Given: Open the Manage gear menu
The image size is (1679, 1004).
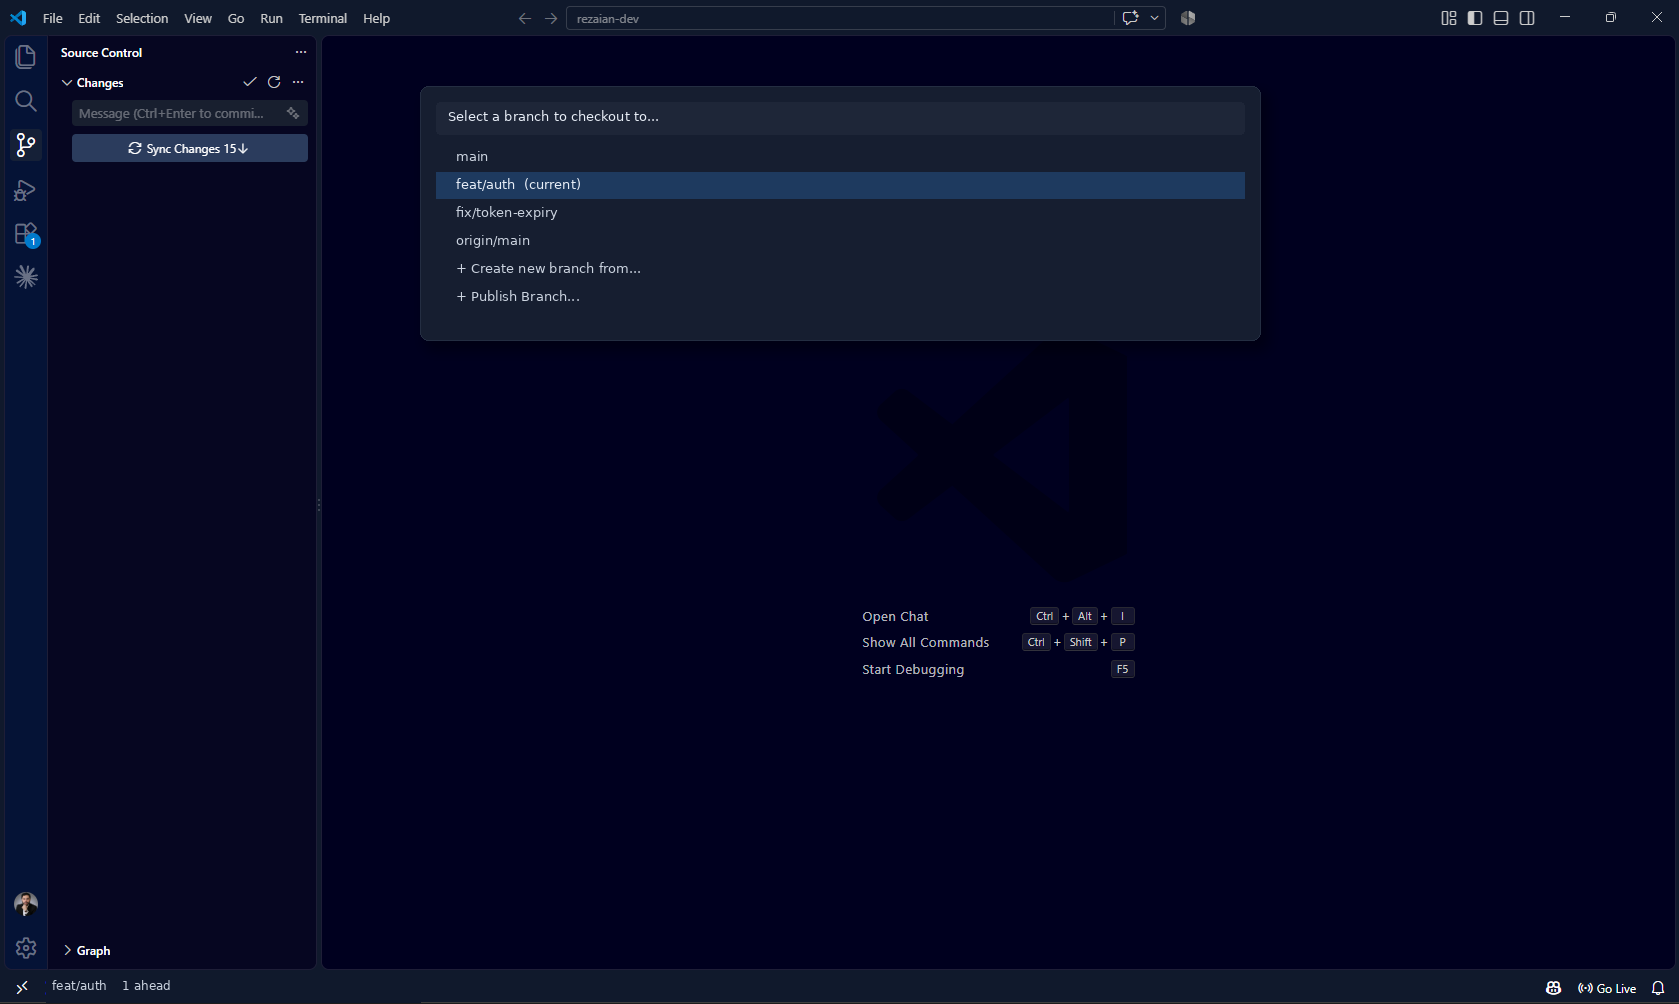Looking at the screenshot, I should point(26,948).
